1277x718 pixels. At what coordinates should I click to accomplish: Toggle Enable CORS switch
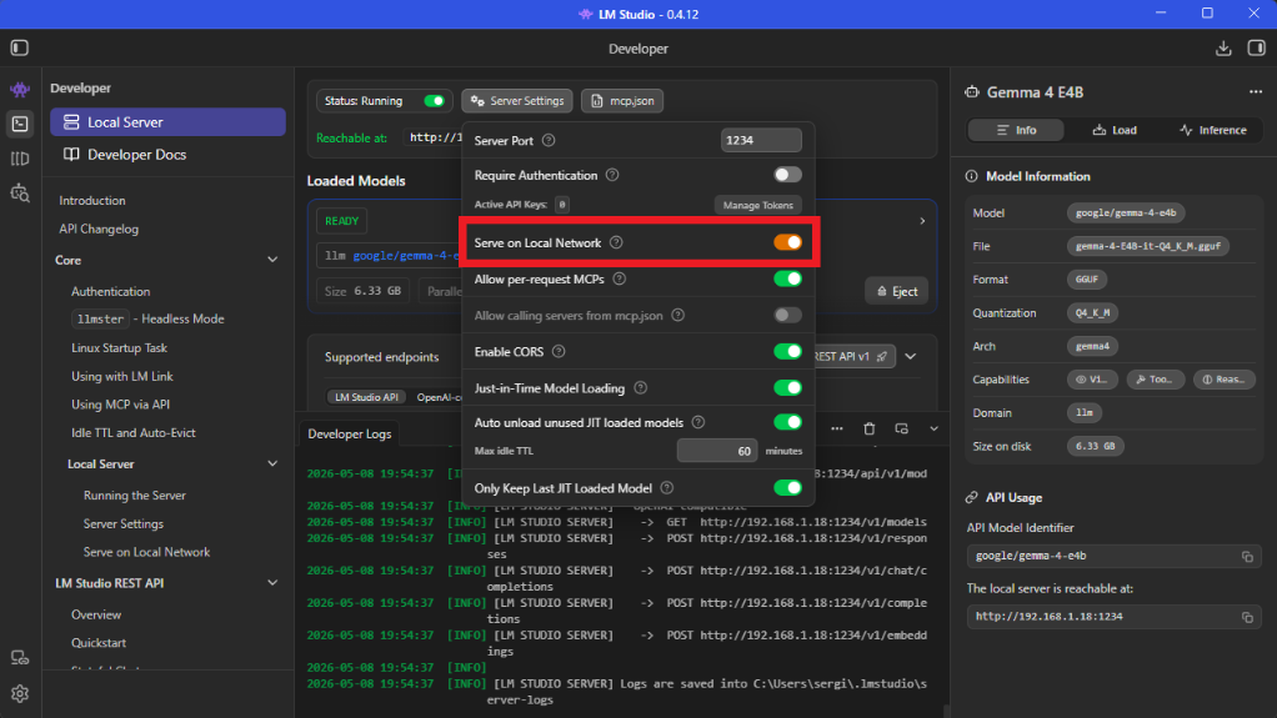788,352
